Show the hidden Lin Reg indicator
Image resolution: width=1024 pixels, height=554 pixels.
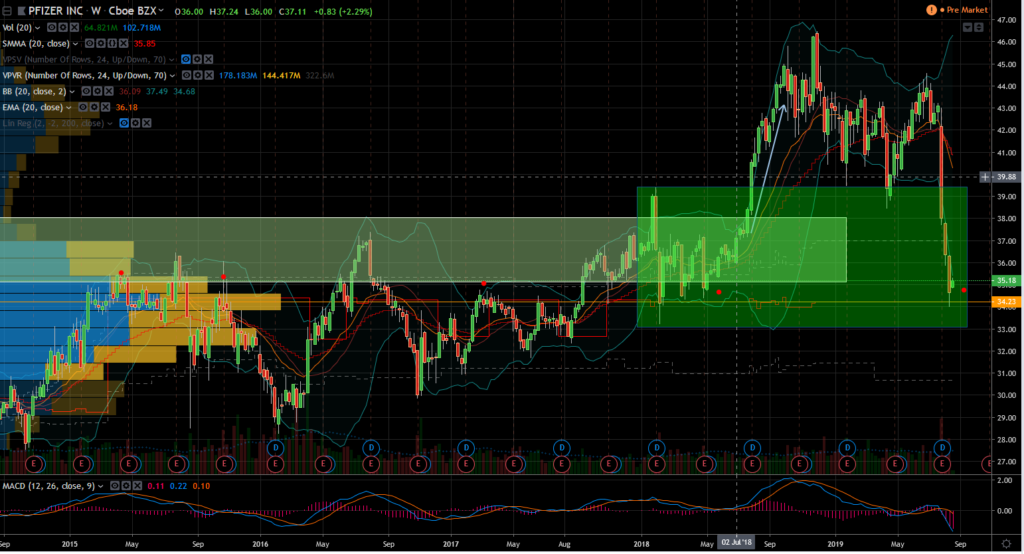[124, 123]
